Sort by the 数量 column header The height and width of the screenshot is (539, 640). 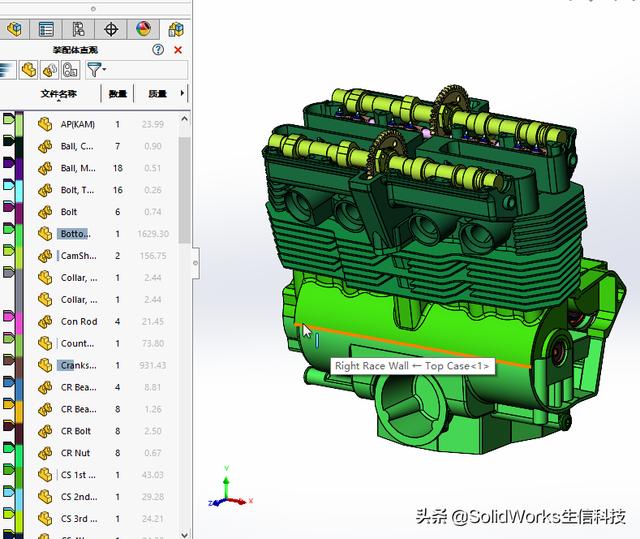118,94
